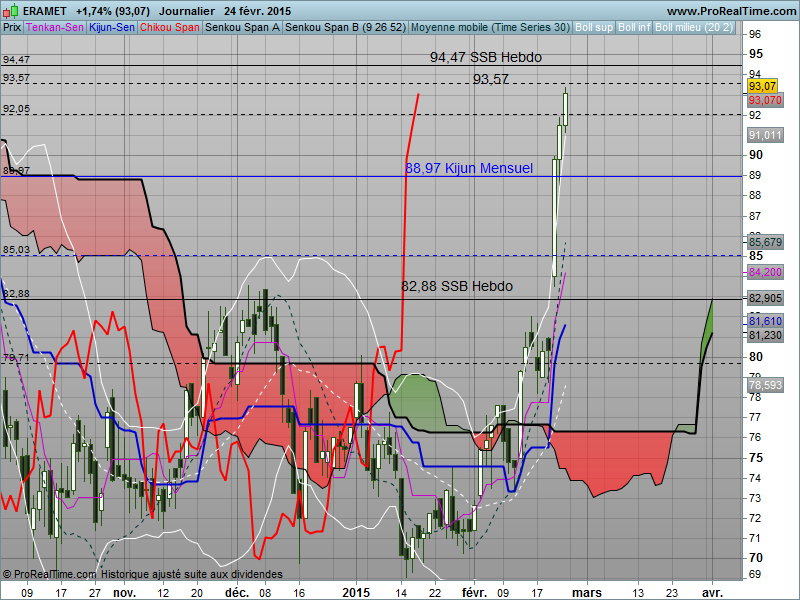The width and height of the screenshot is (800, 600).
Task: Select the Kijun-Sen legend label
Action: coord(112,28)
